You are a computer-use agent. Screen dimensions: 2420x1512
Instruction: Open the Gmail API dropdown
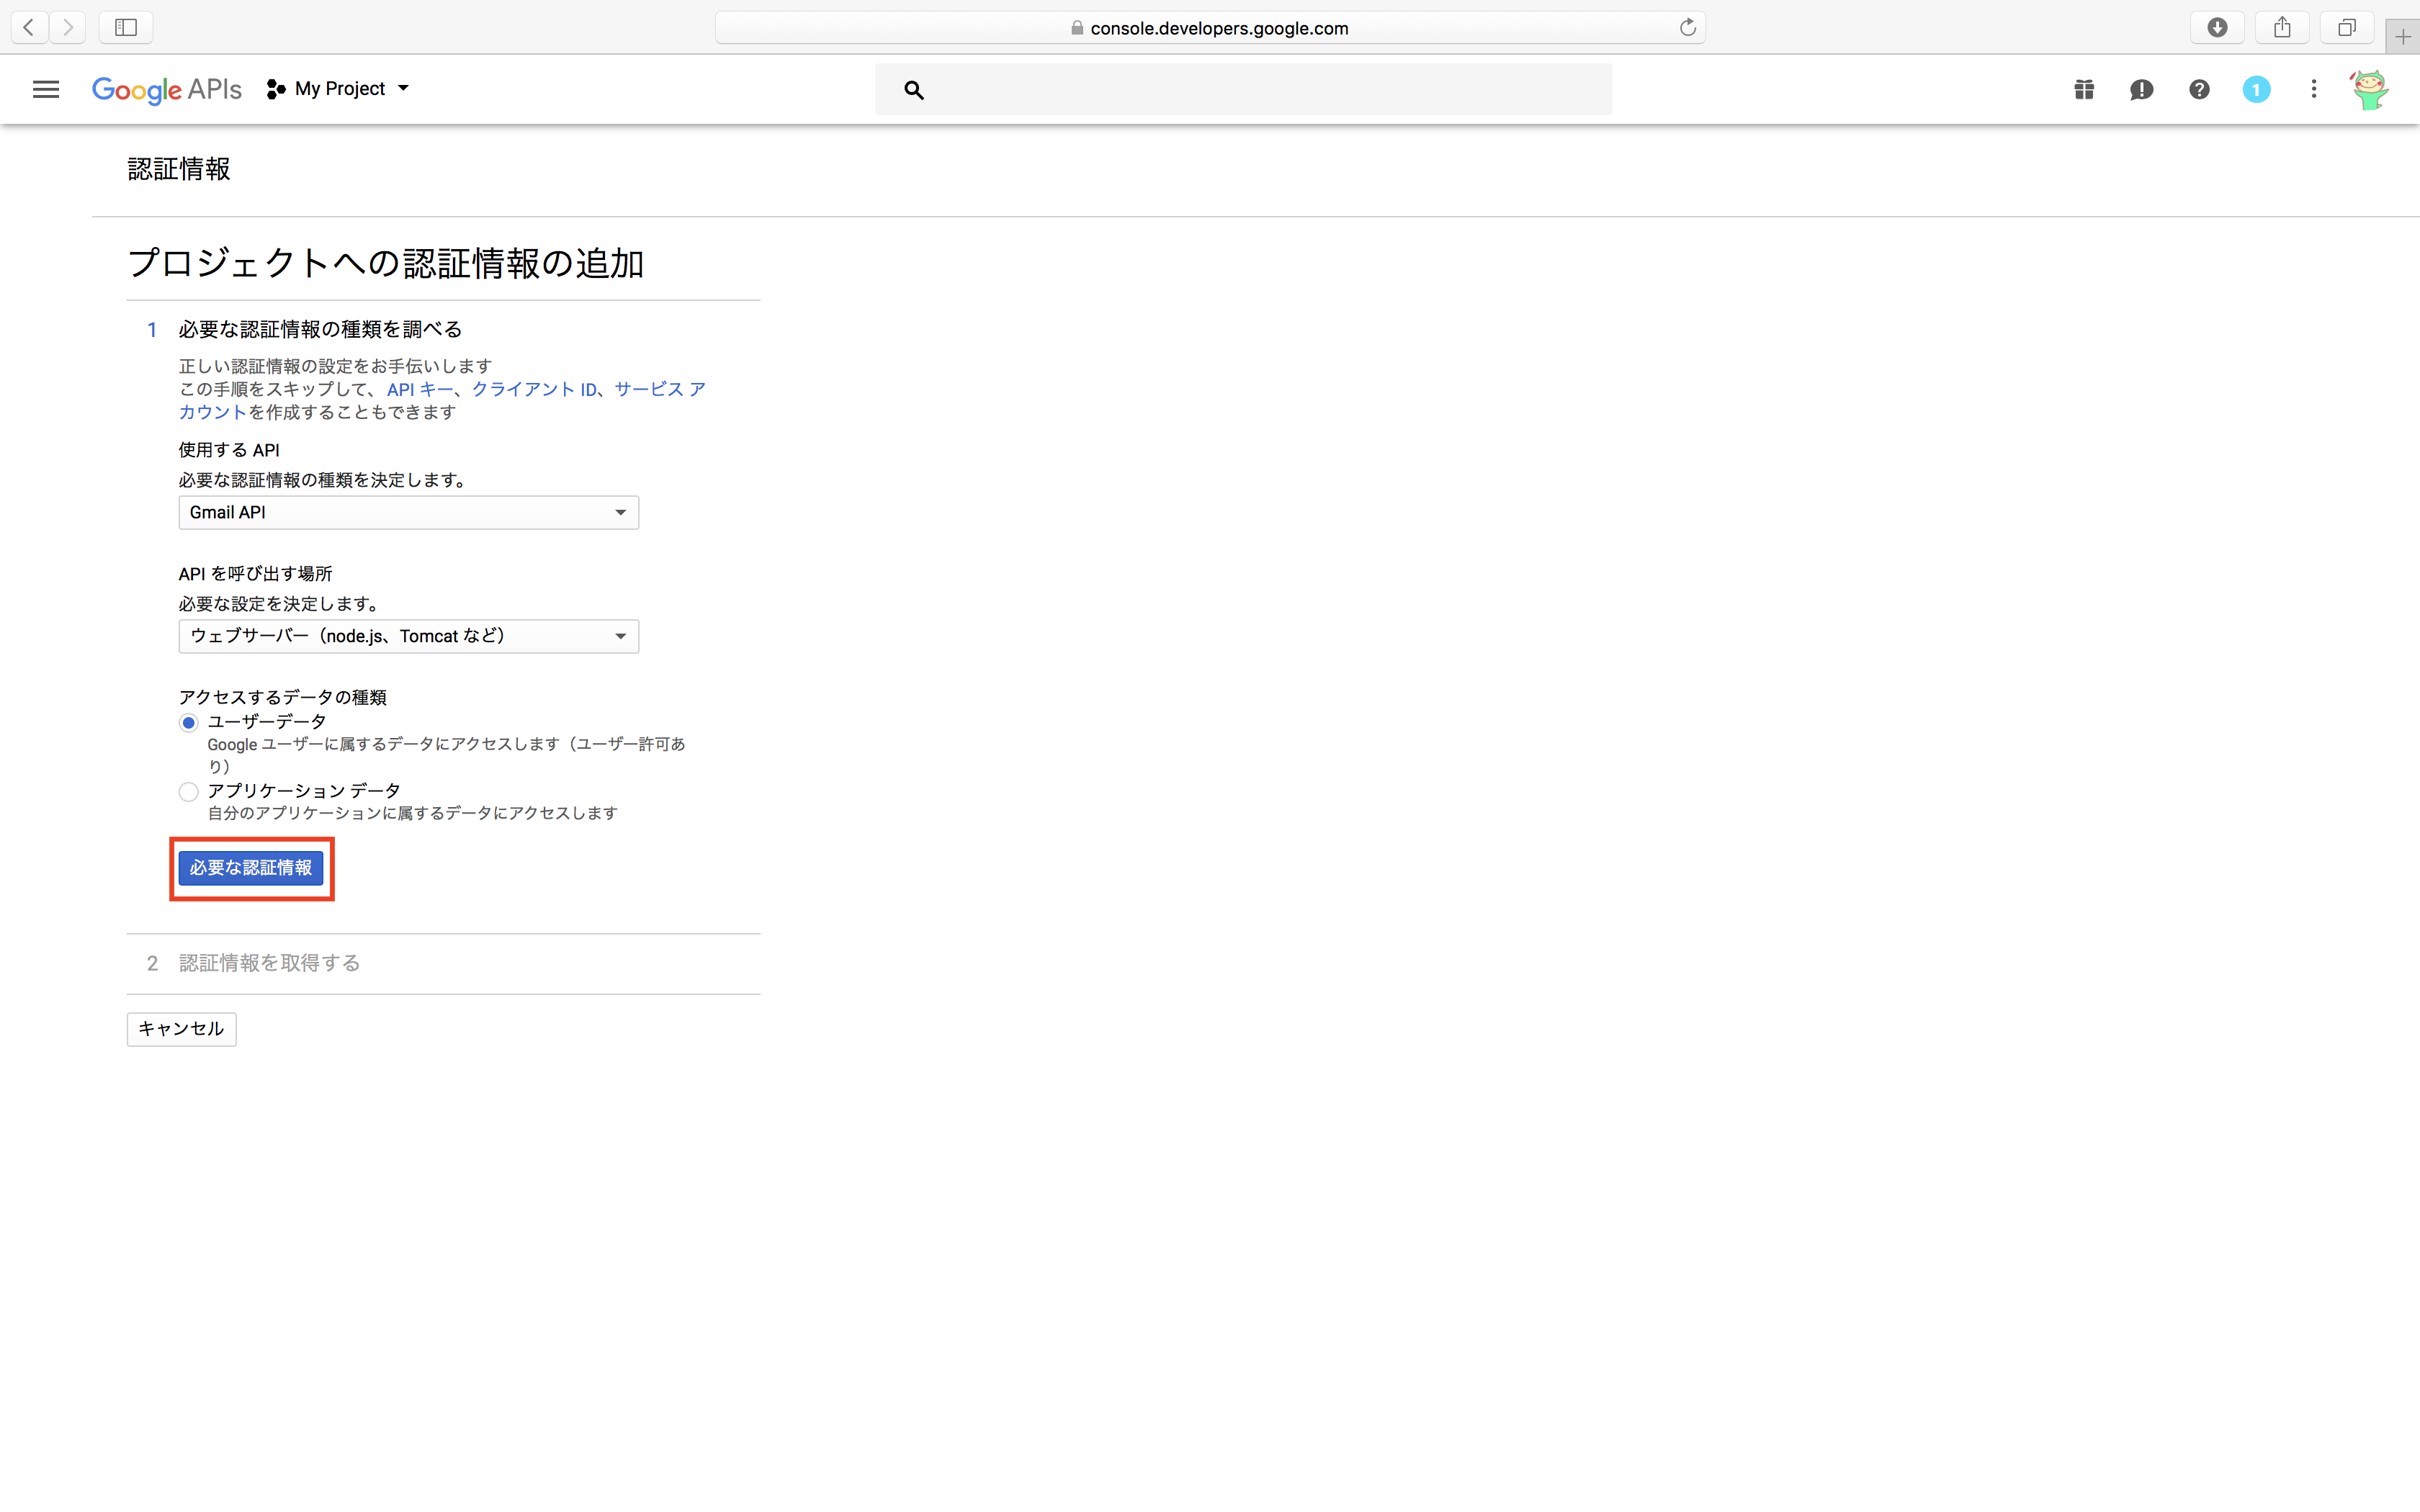click(x=408, y=513)
